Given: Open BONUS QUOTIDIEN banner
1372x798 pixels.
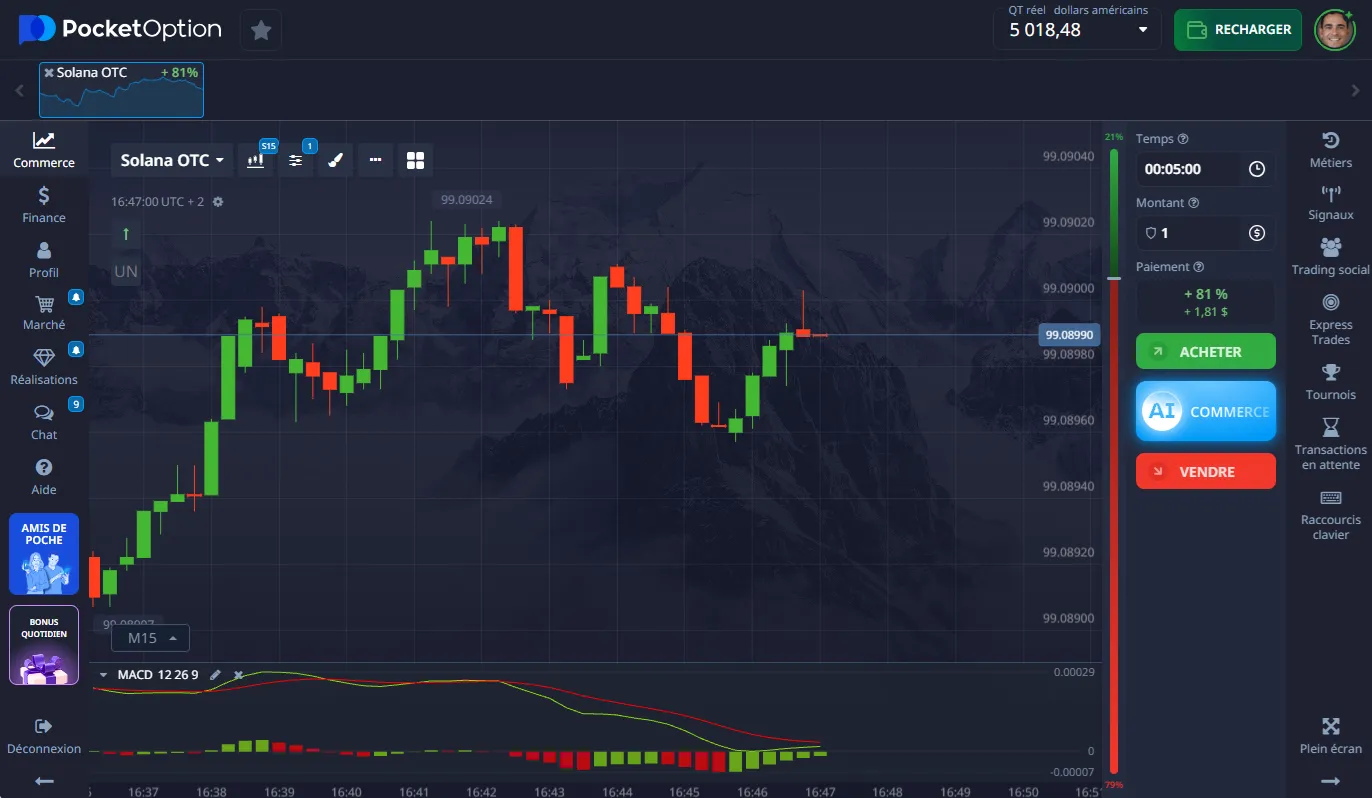Looking at the screenshot, I should tap(44, 645).
